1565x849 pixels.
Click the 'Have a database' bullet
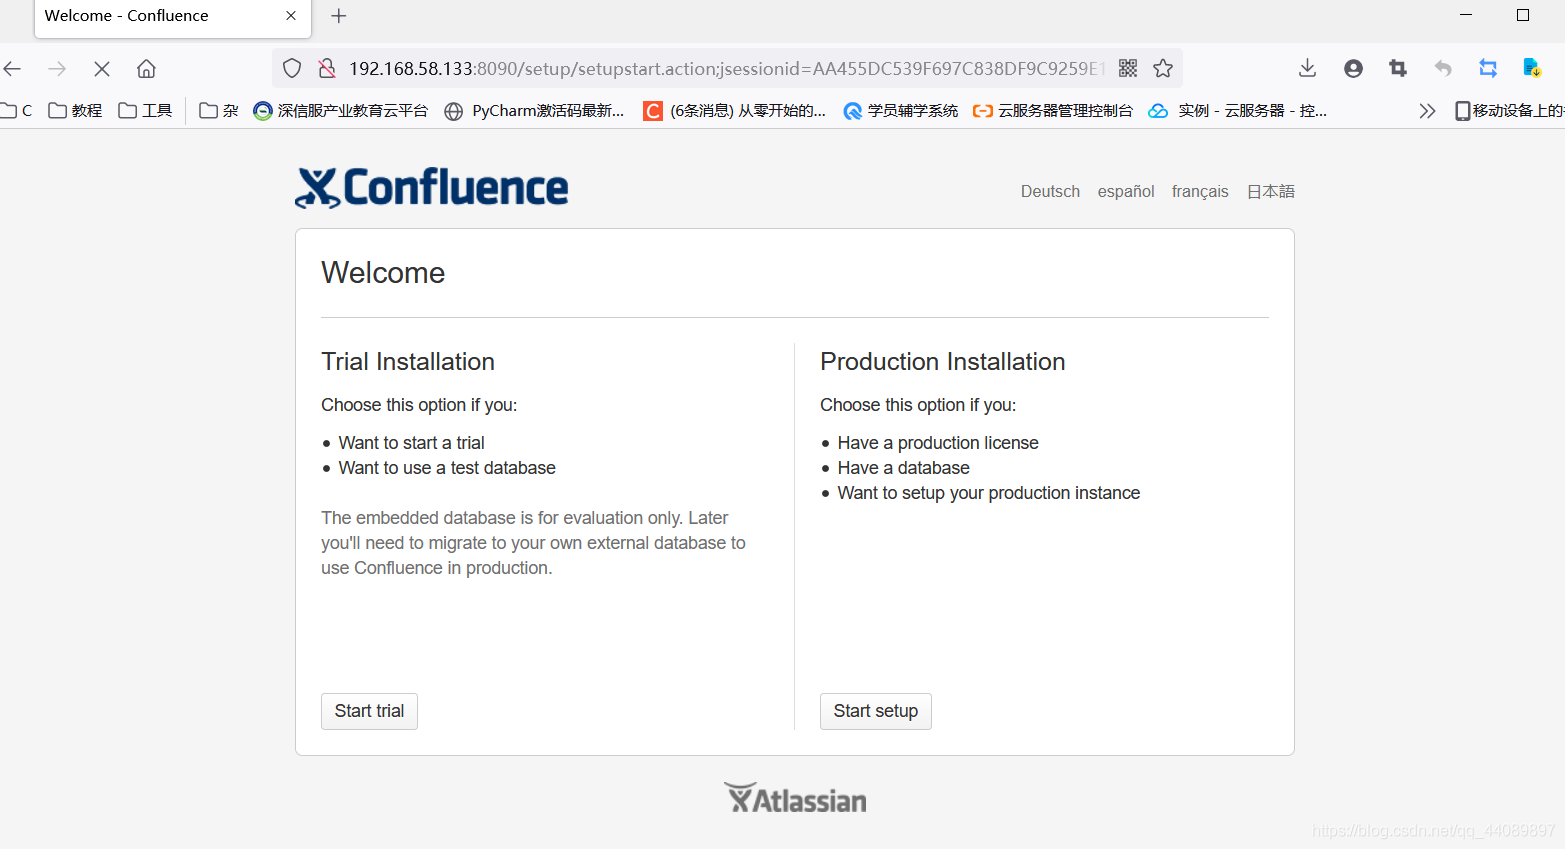pyautogui.click(x=903, y=468)
